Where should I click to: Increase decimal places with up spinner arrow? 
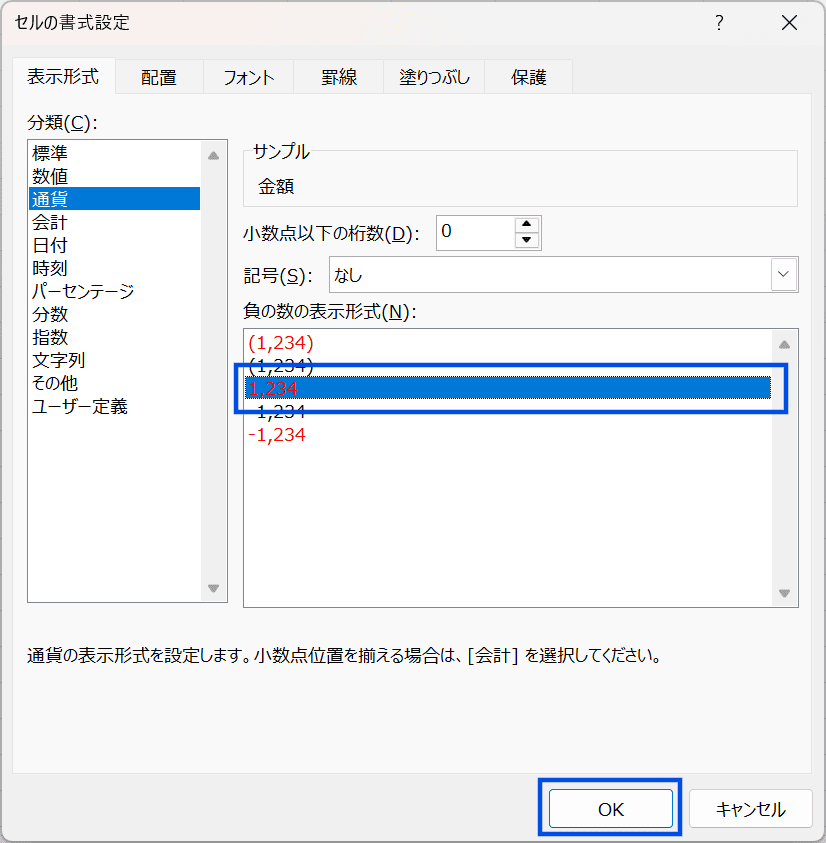click(x=527, y=225)
